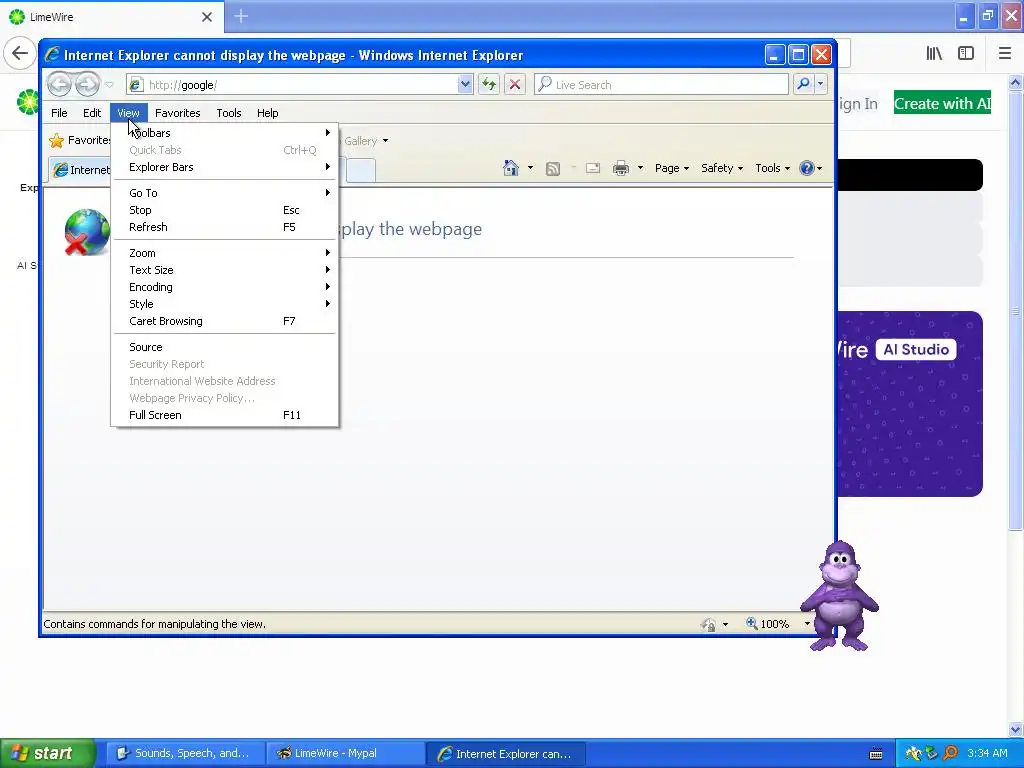Expand the Gallery dropdown in favorites bar
This screenshot has width=1024, height=768.
[x=385, y=141]
